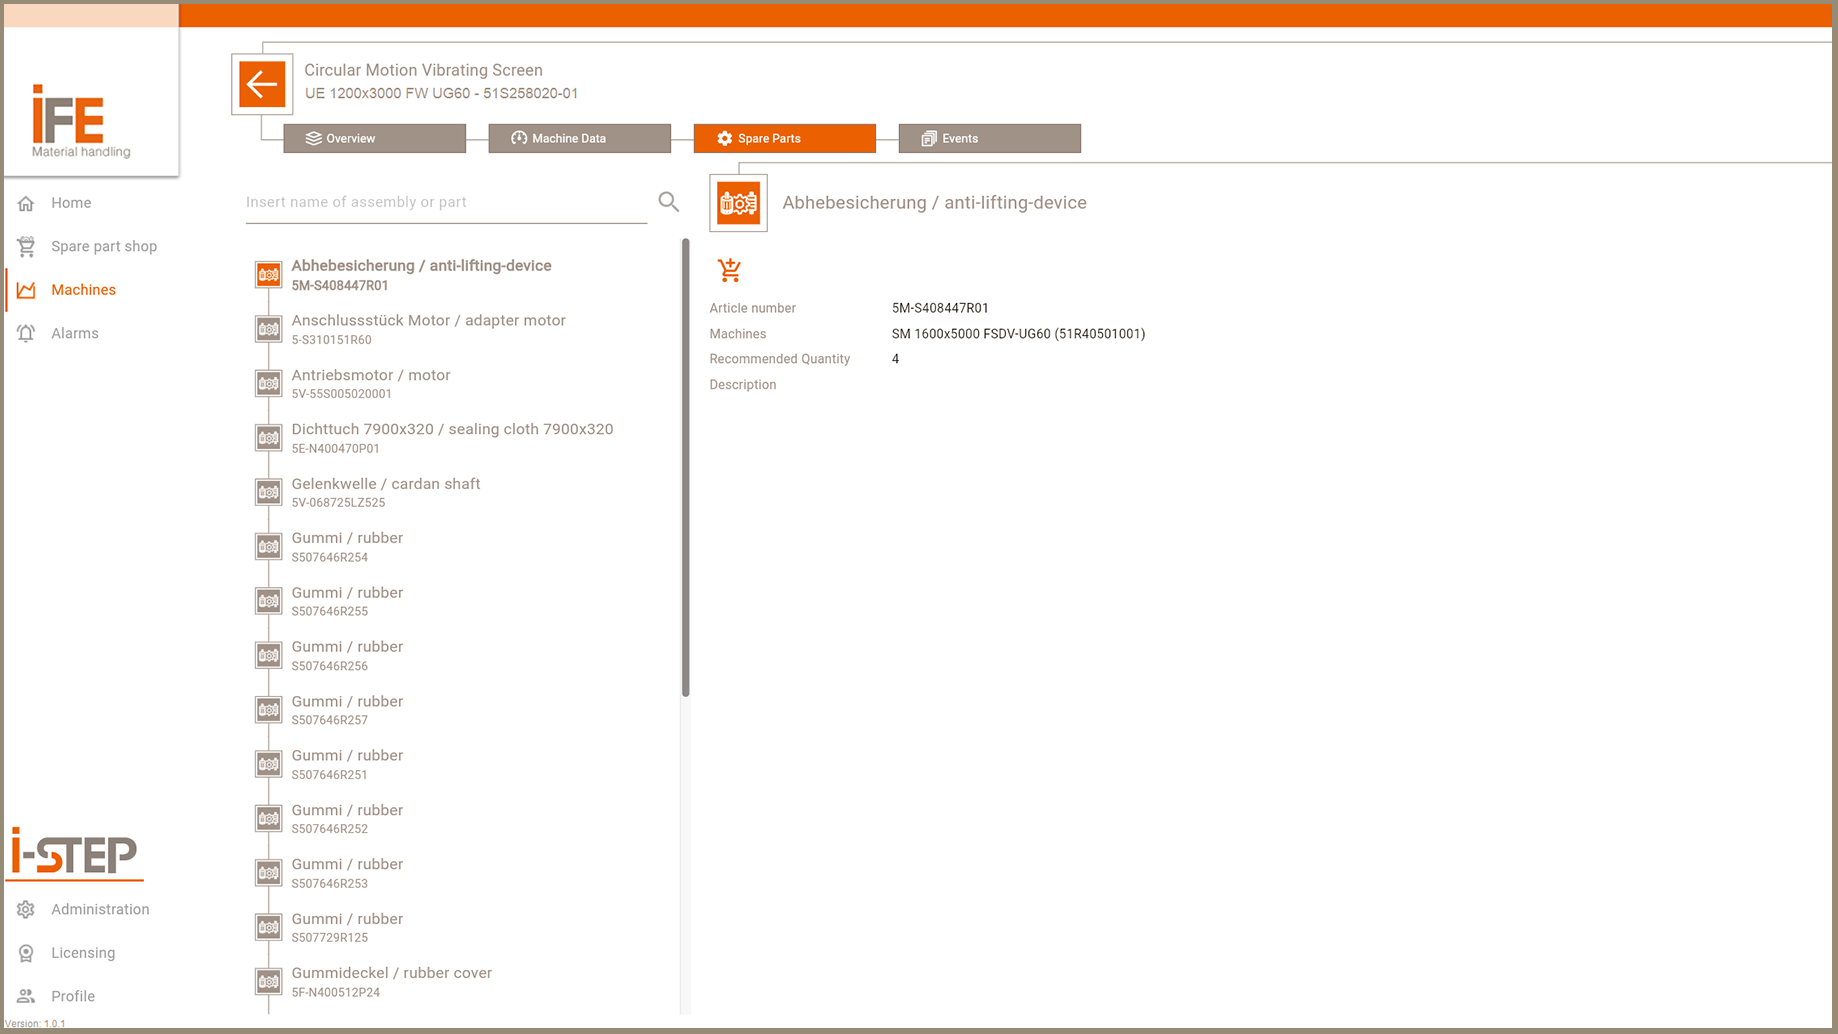The width and height of the screenshot is (1838, 1034).
Task: Click the orange back arrow button
Action: pos(262,84)
